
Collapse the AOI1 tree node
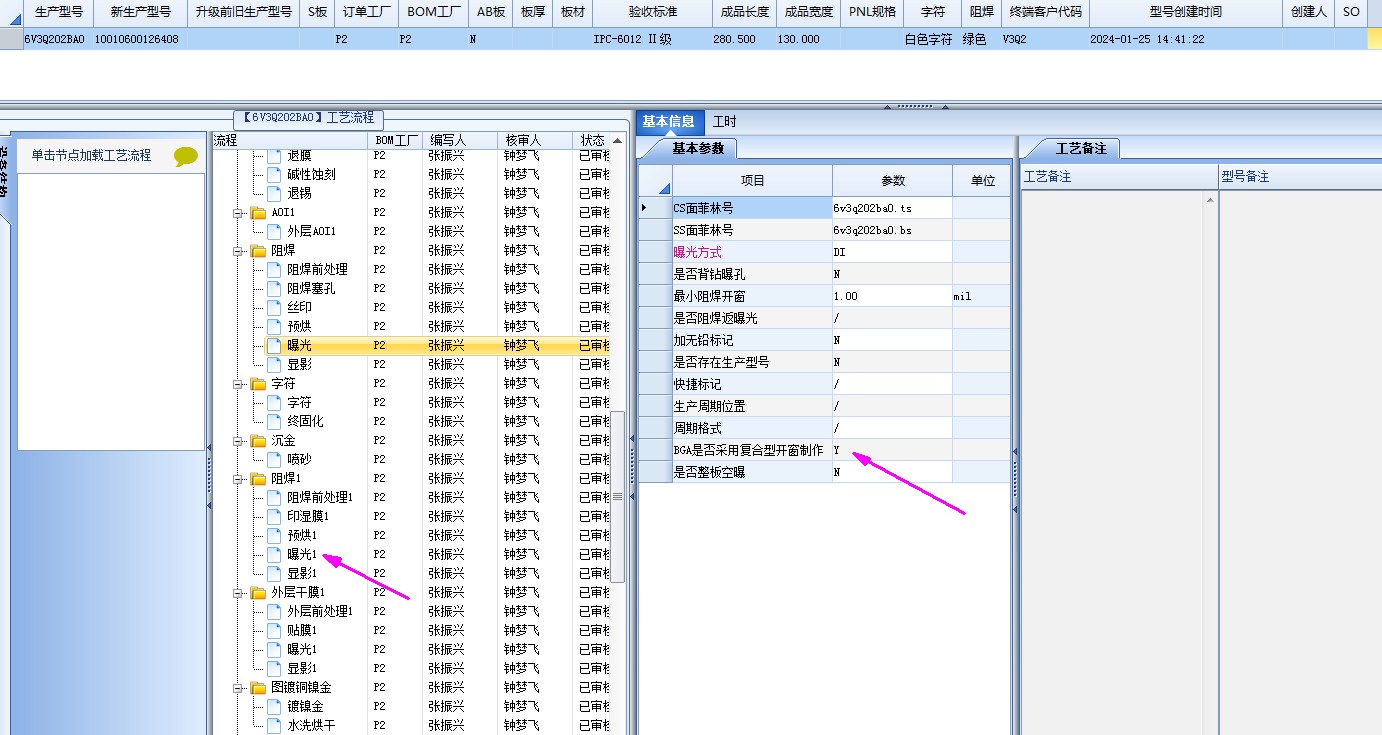tap(239, 213)
